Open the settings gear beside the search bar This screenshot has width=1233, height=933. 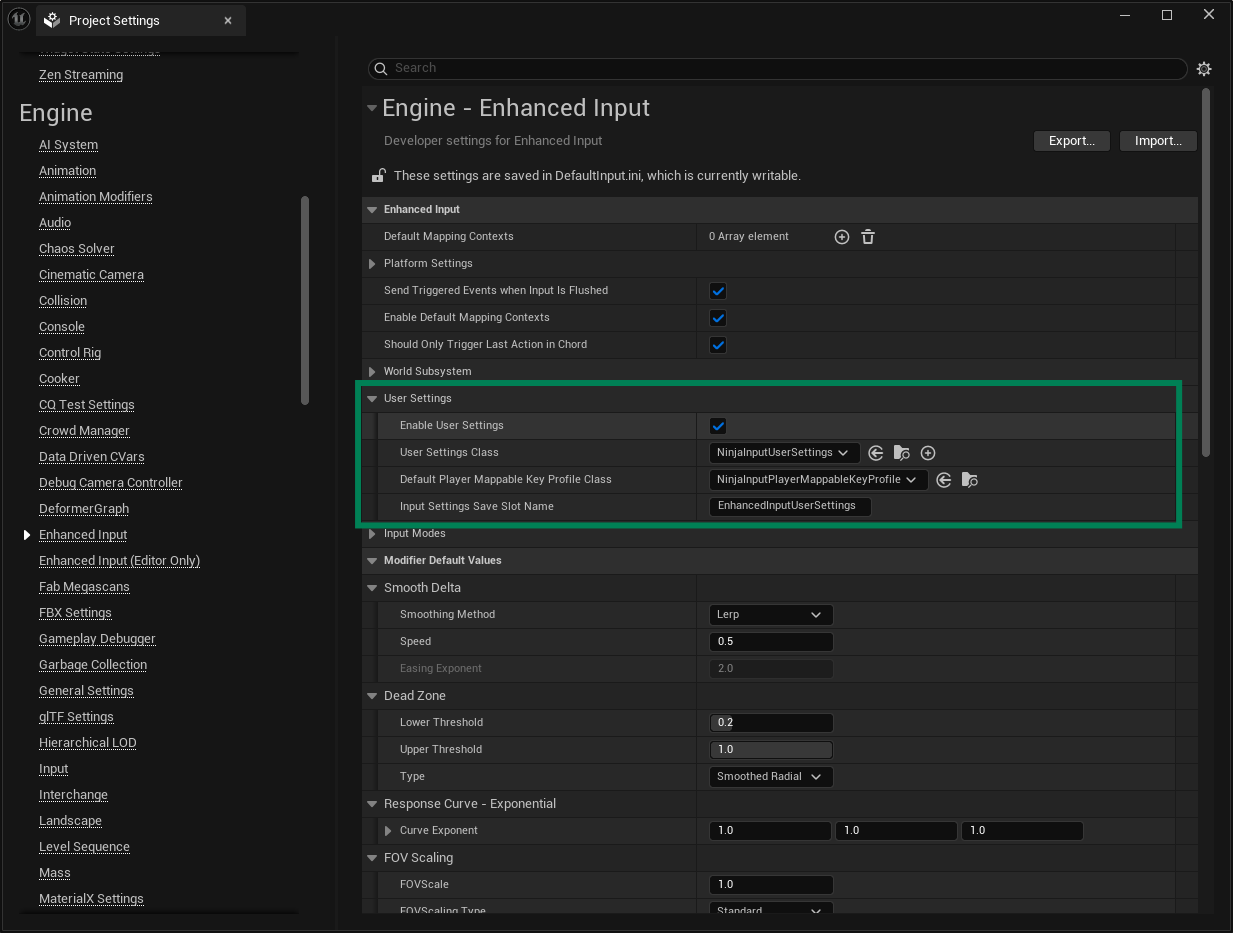(x=1204, y=69)
